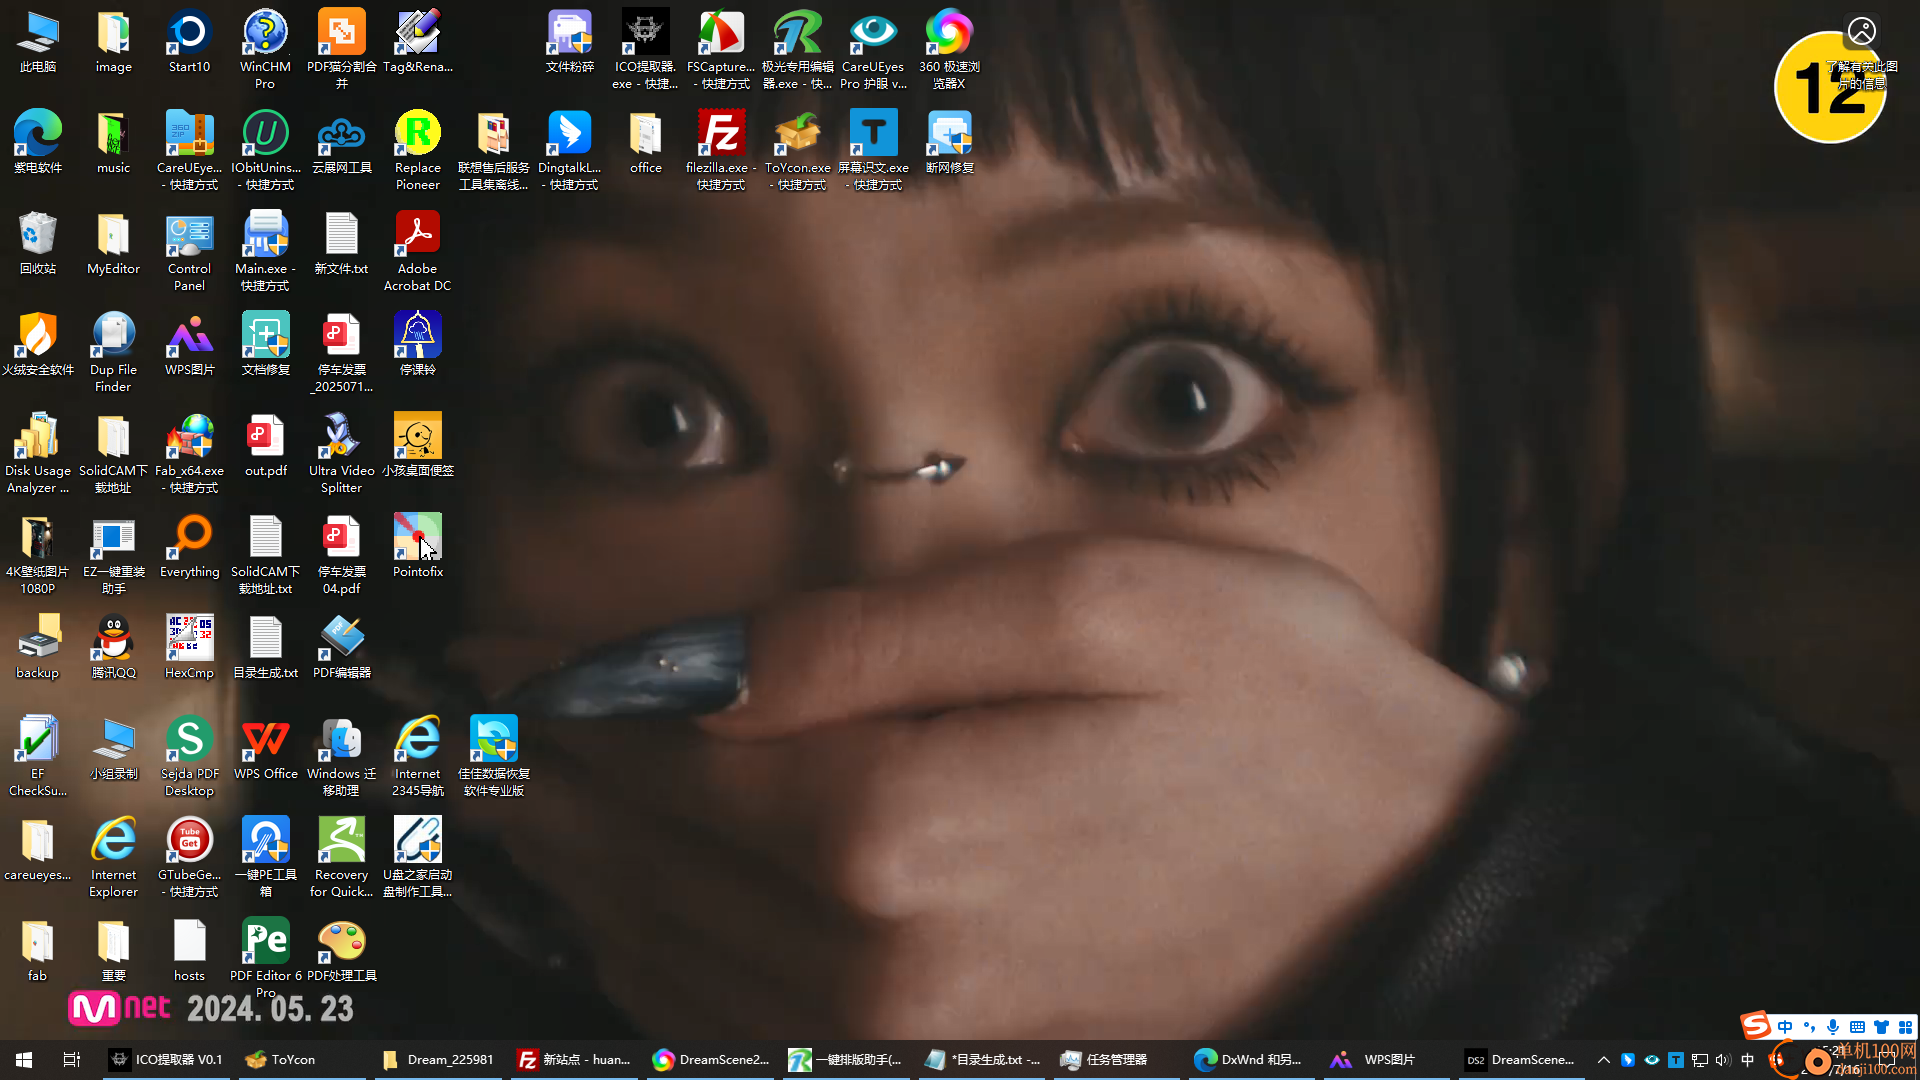Image resolution: width=1920 pixels, height=1080 pixels.
Task: Select the DingtalkLauncher shortcut icon
Action: pos(570,149)
